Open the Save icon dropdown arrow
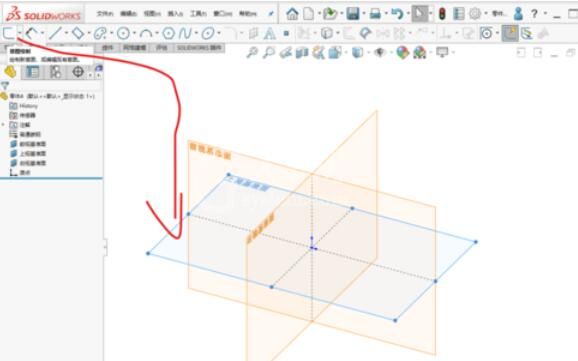This screenshot has width=578, height=361. coord(363,14)
